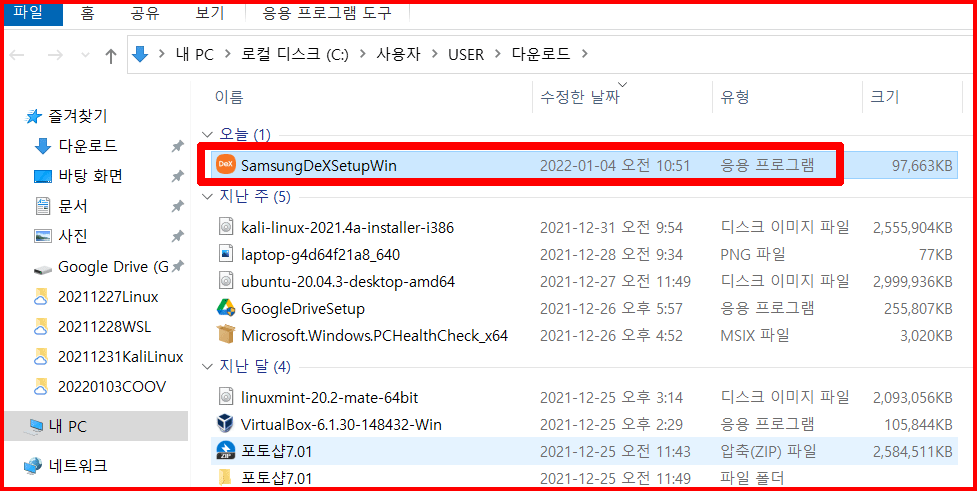
Task: Click the pin icon beside 바탕 화면
Action: pyautogui.click(x=177, y=176)
